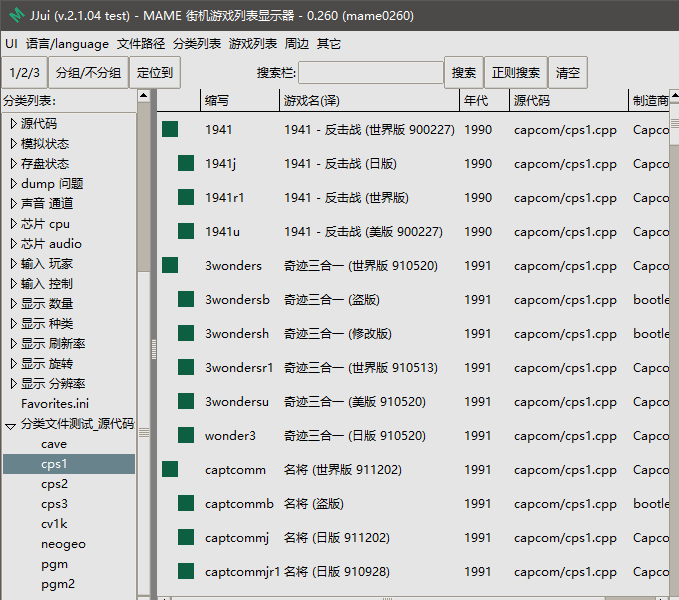The height and width of the screenshot is (600, 679).
Task: Click the category list scroll-up arrow
Action: tap(144, 96)
